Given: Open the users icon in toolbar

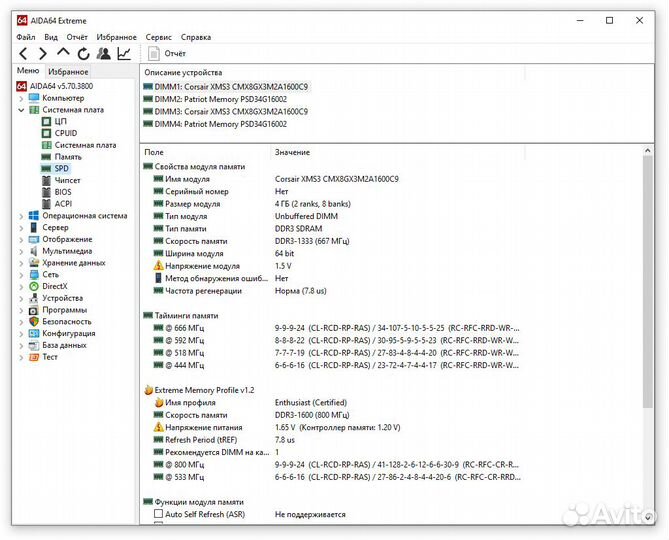Looking at the screenshot, I should pos(103,53).
